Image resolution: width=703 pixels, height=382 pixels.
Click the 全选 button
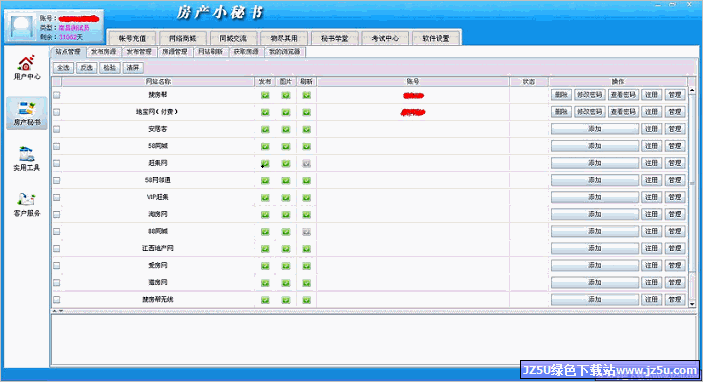coord(64,68)
